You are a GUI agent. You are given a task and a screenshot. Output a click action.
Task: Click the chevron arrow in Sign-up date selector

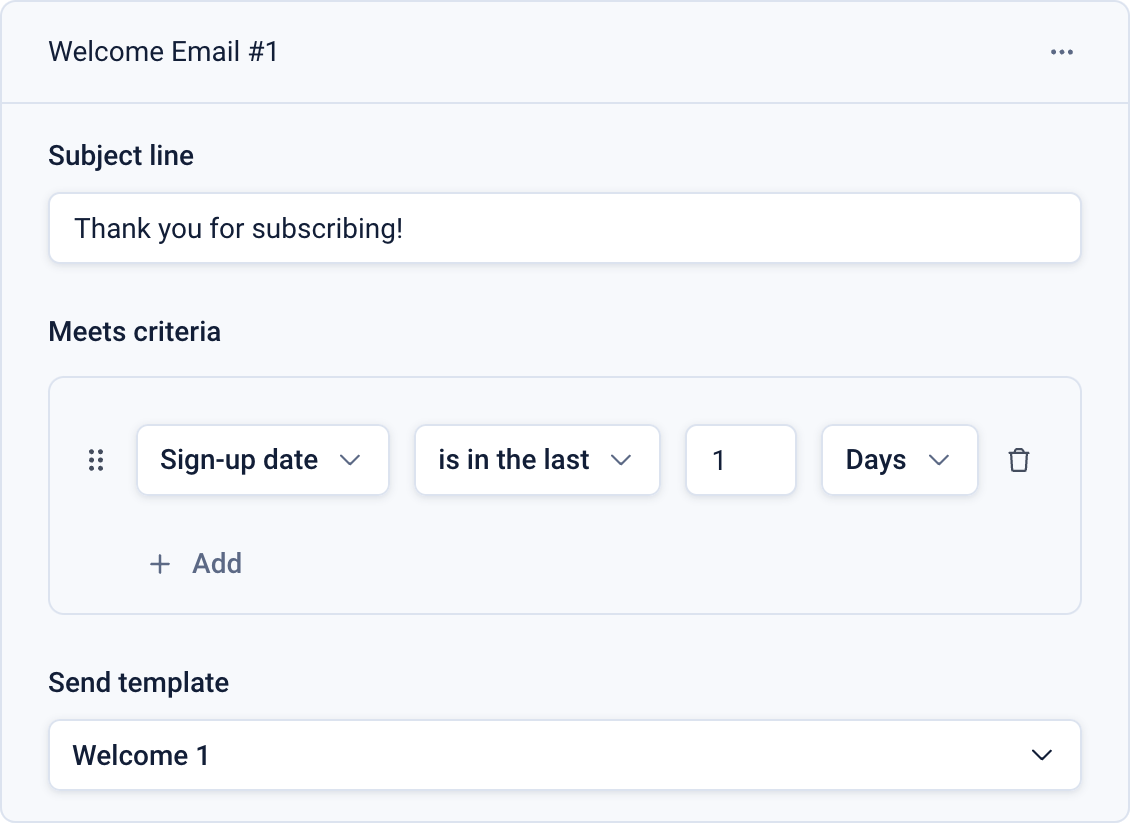[x=349, y=460]
